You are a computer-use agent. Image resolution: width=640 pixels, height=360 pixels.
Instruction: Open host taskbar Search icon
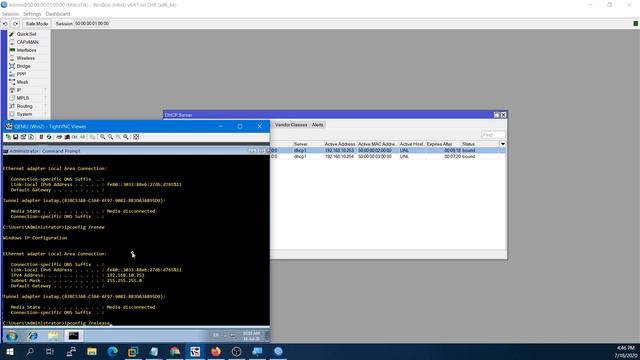(x=30, y=351)
